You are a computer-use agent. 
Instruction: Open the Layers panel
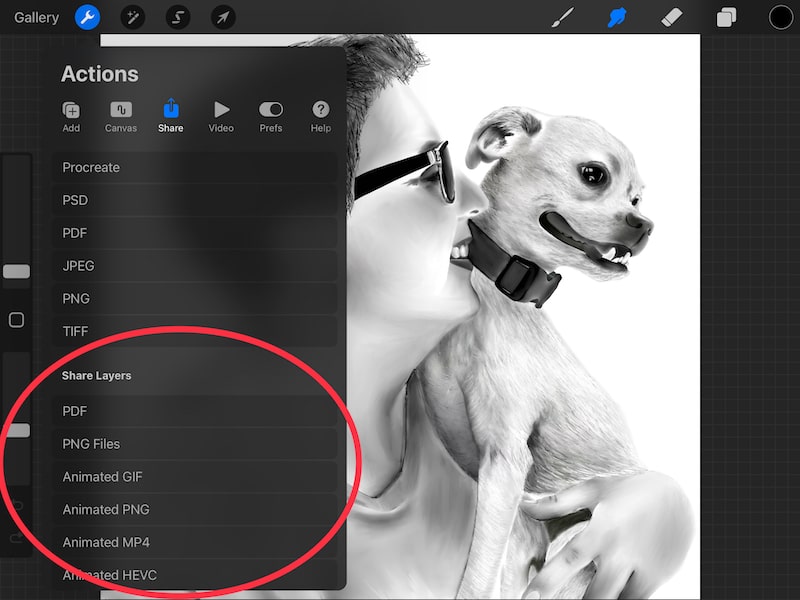(726, 16)
